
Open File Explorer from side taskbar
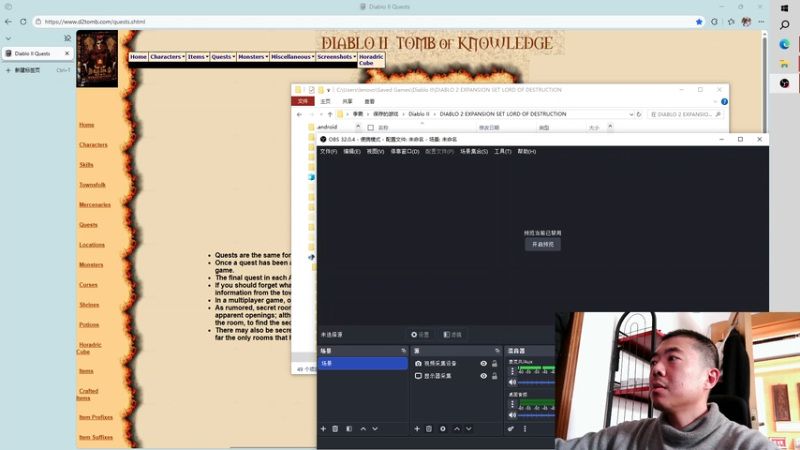click(784, 64)
